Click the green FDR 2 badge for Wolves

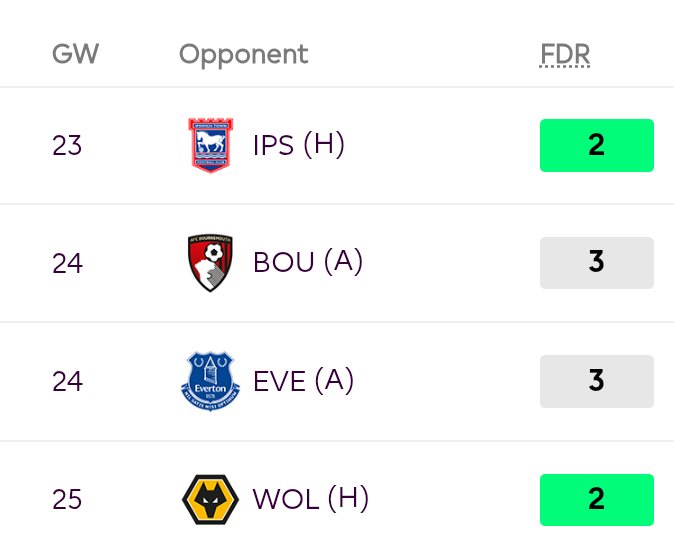tap(597, 499)
